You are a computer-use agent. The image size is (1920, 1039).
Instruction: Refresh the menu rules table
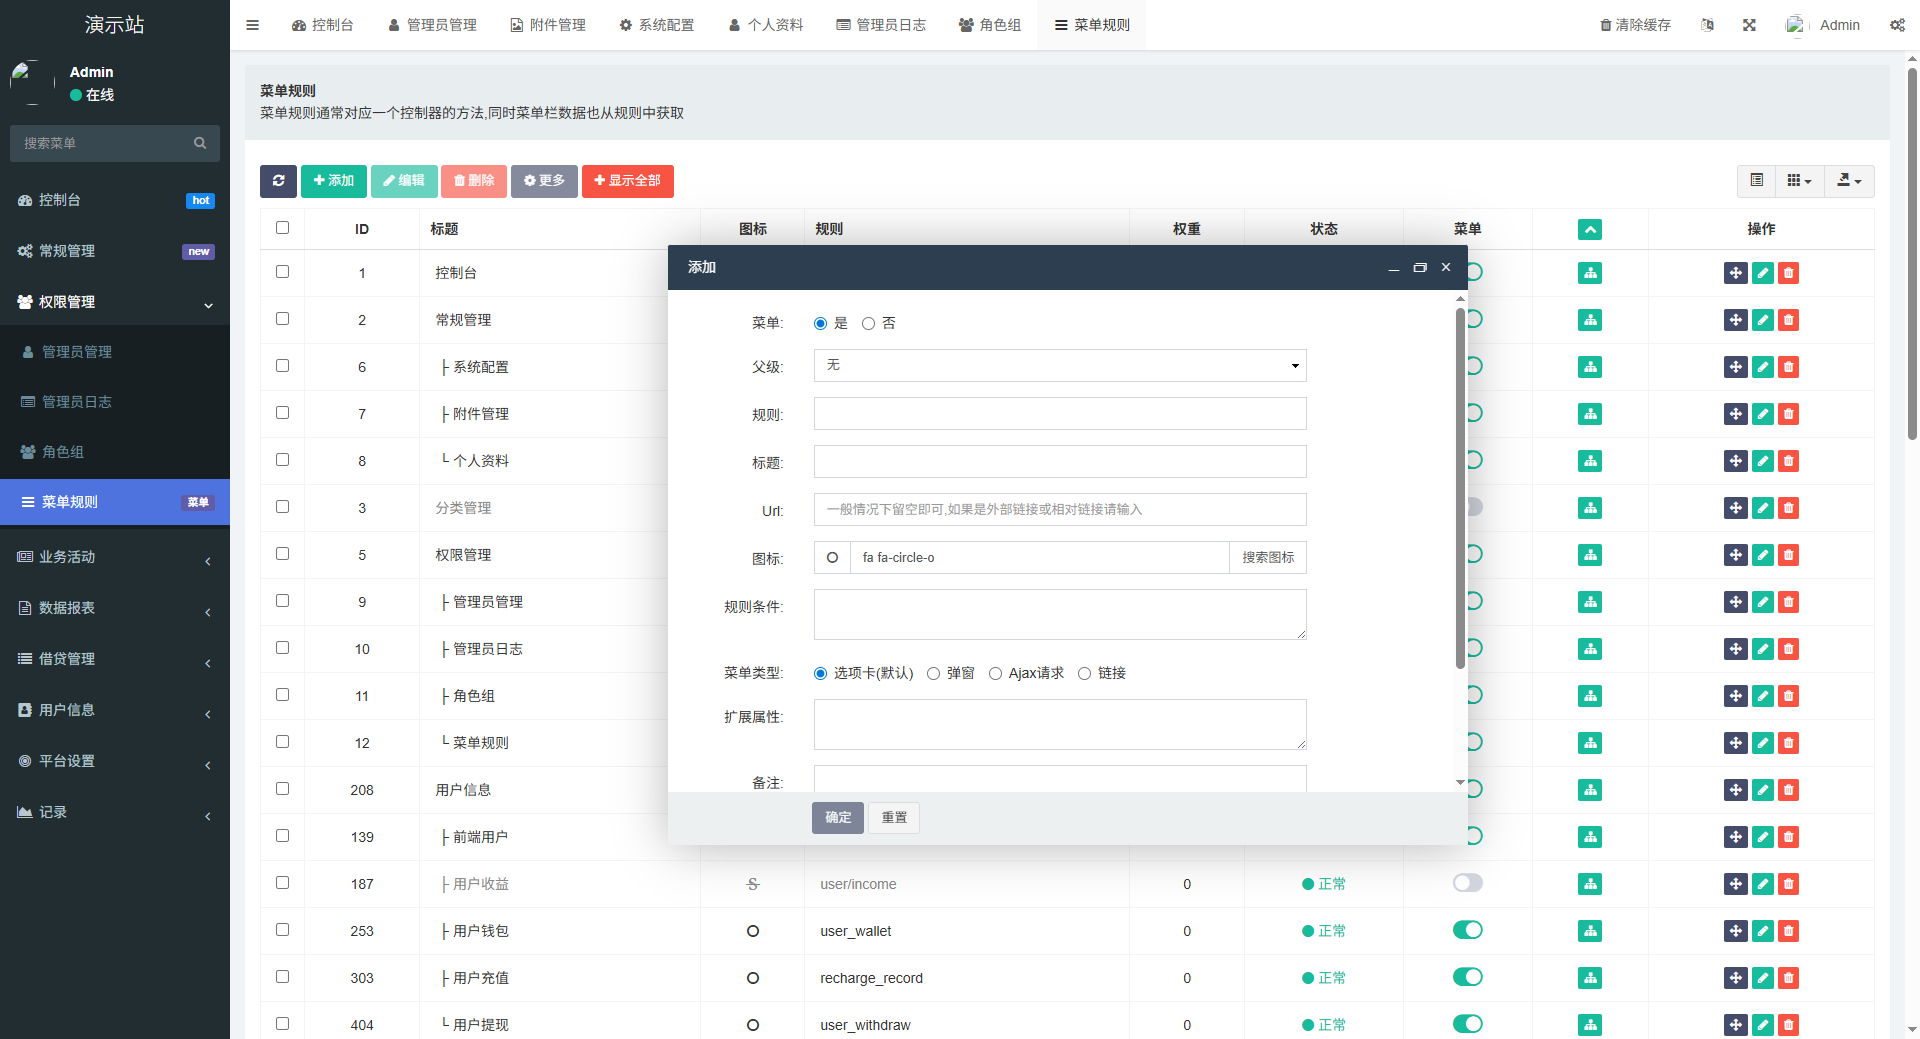[278, 181]
